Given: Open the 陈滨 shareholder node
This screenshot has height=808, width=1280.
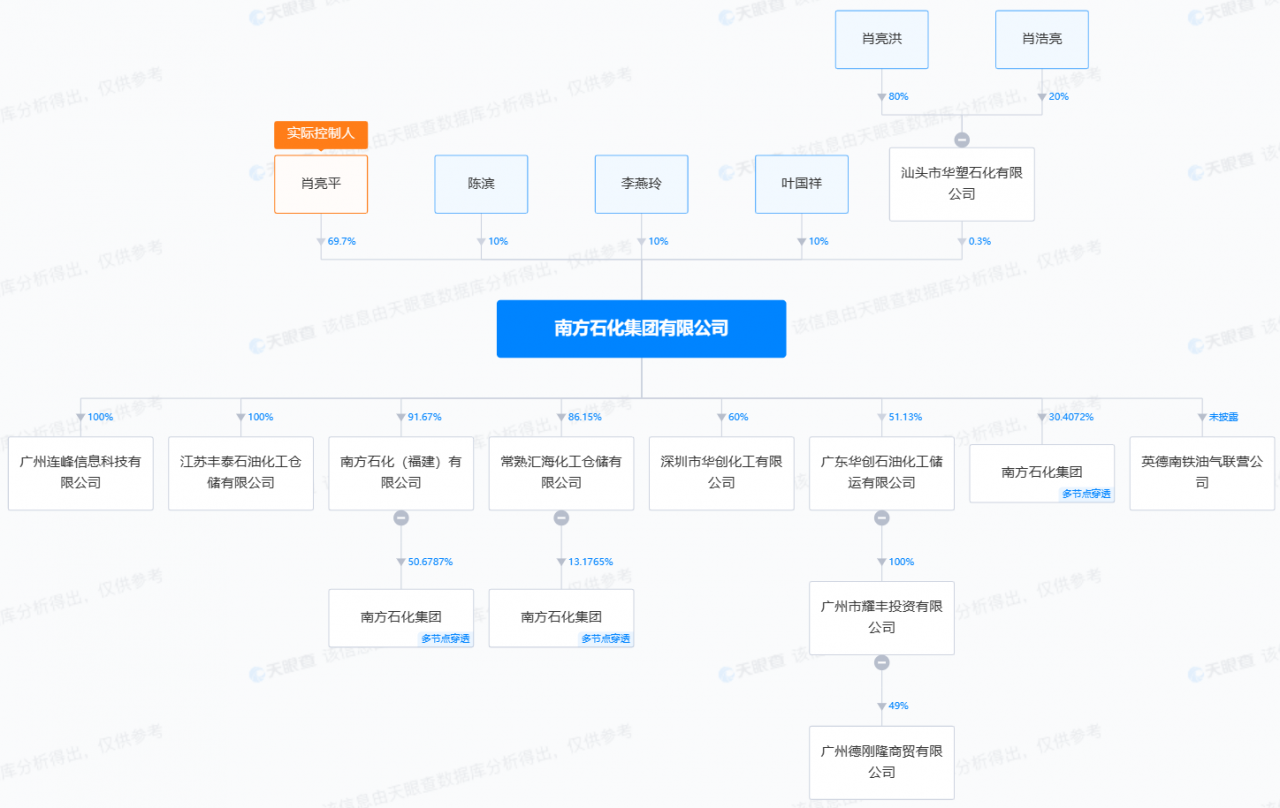Looking at the screenshot, I should (481, 184).
